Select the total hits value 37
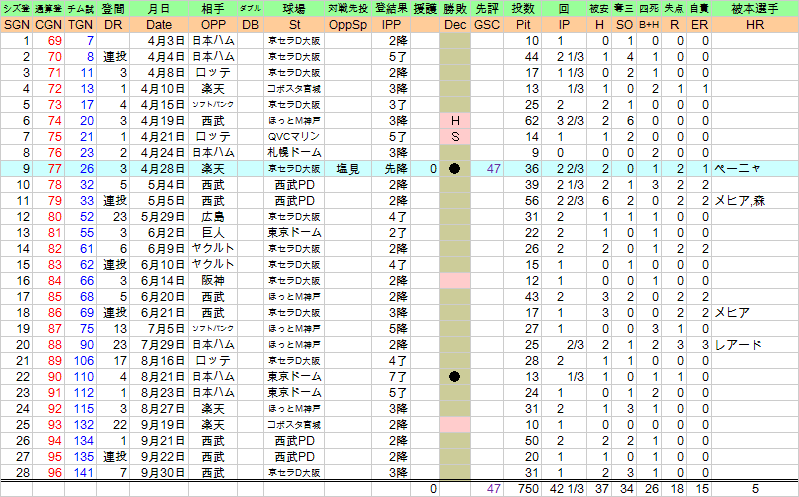This screenshot has width=799, height=497. coord(602,489)
